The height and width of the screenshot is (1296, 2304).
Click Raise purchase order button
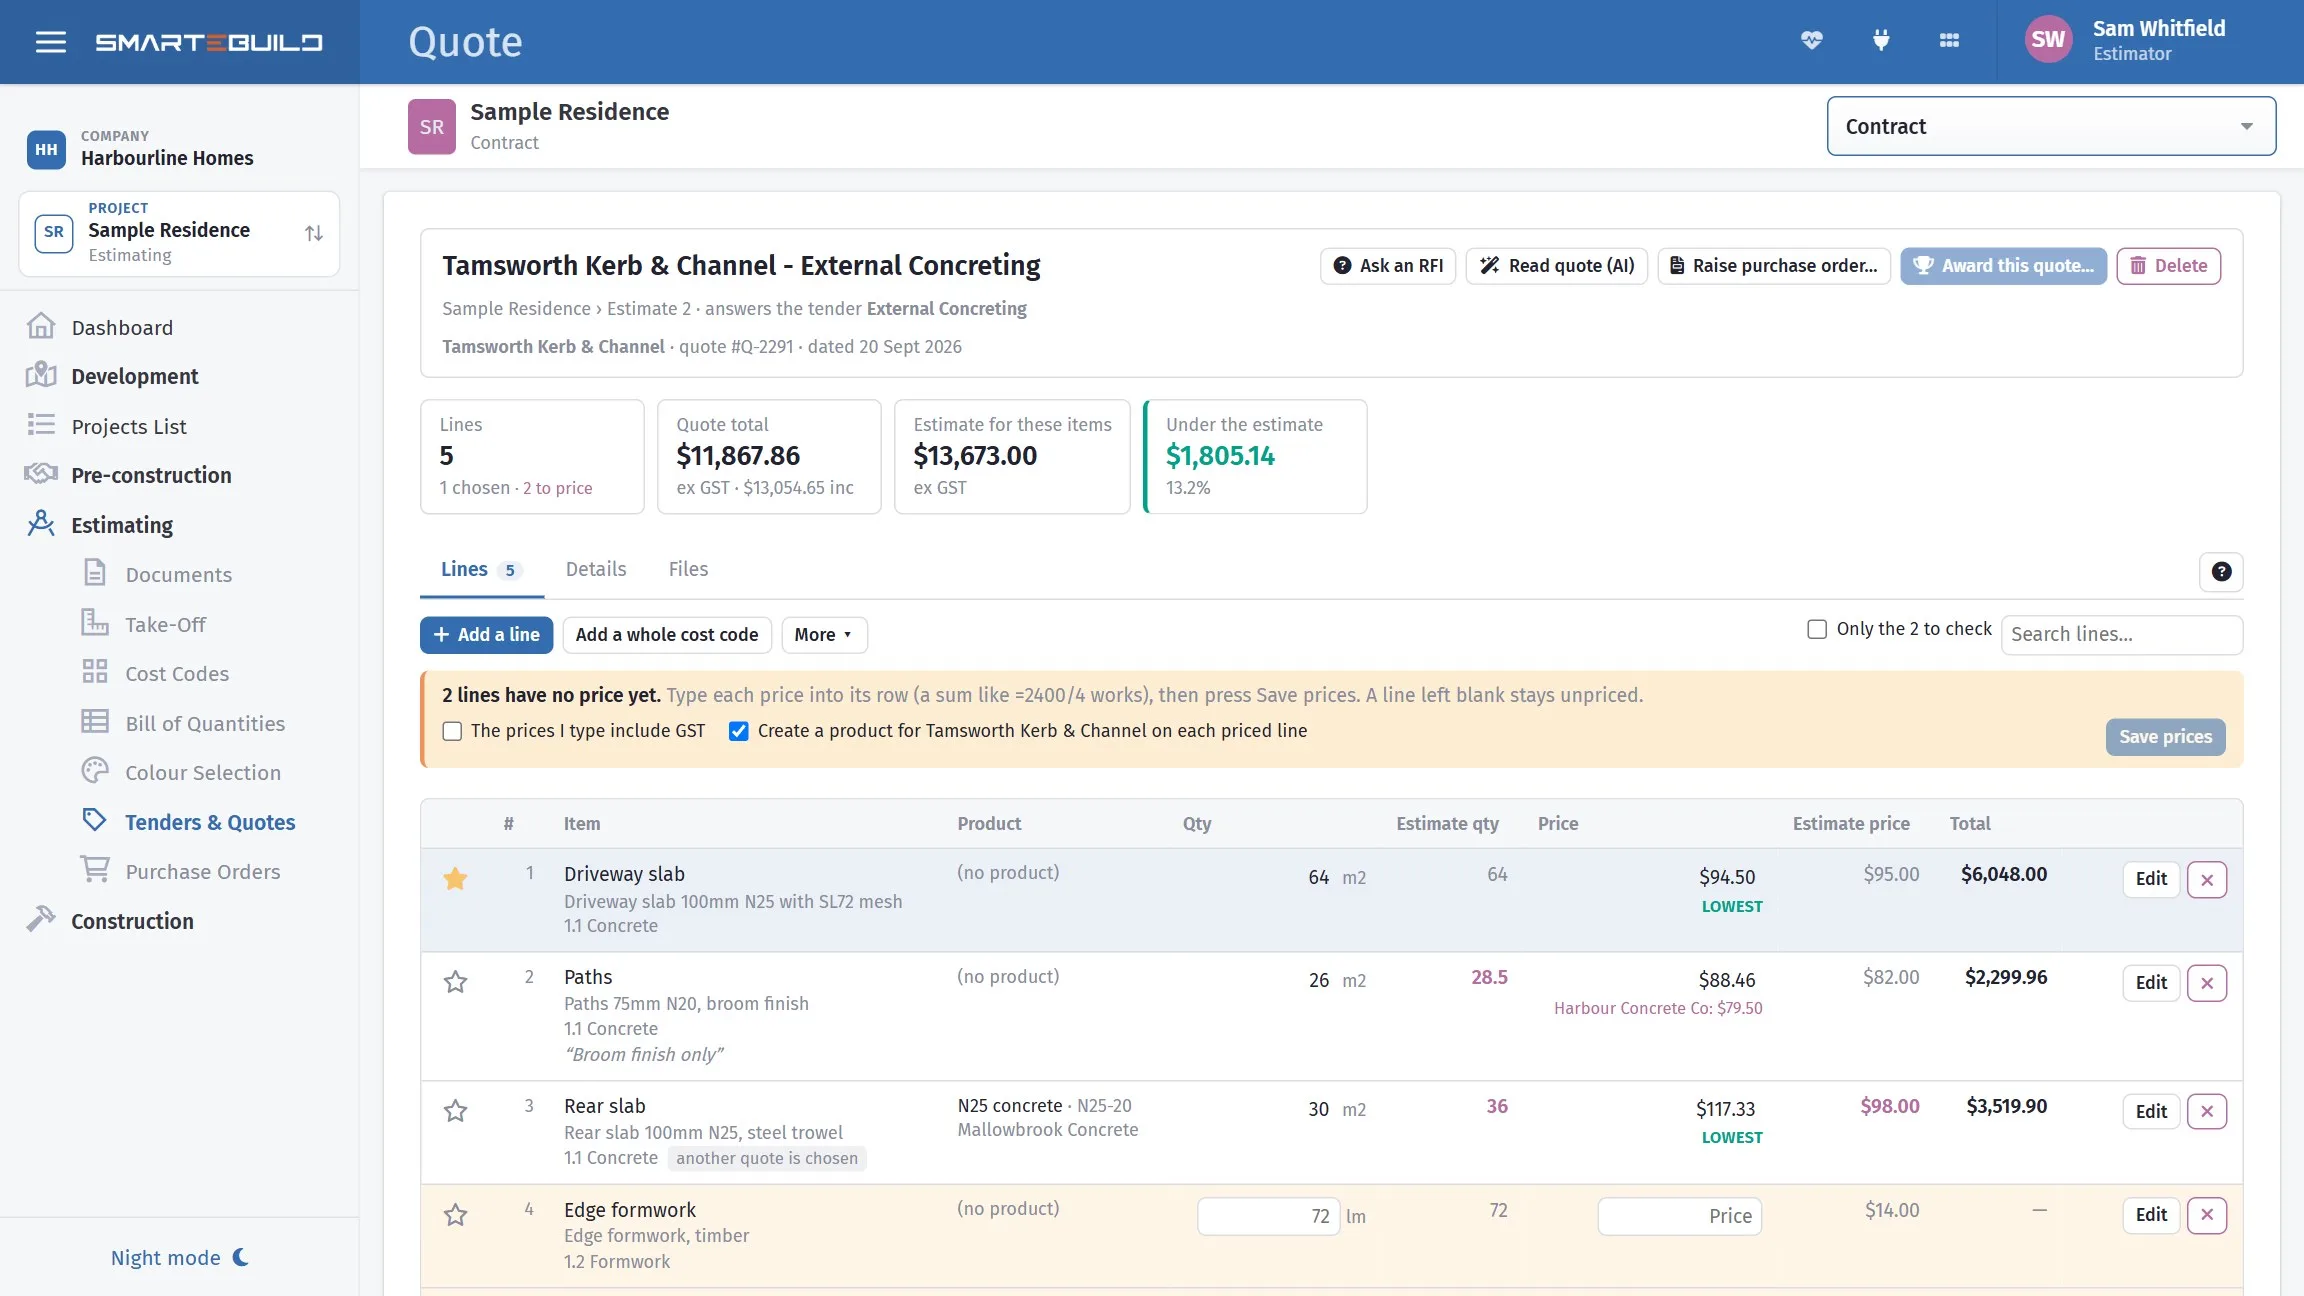(1774, 266)
